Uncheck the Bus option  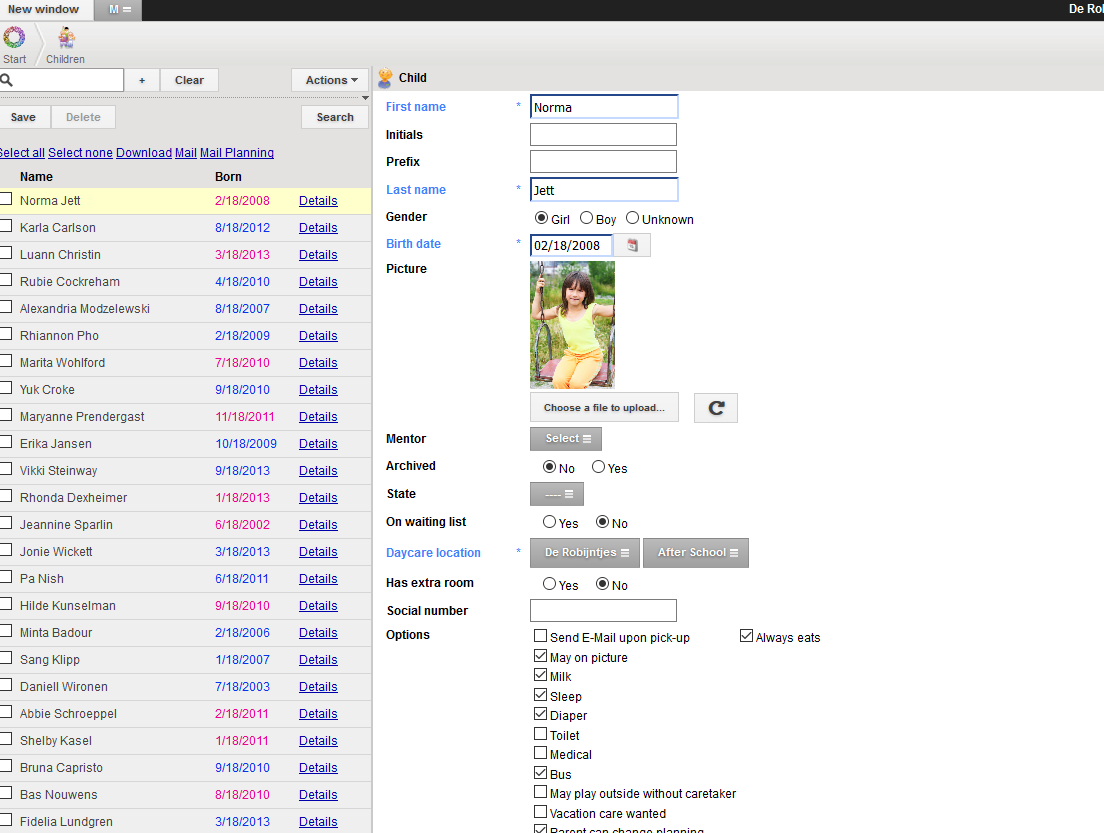[x=541, y=772]
